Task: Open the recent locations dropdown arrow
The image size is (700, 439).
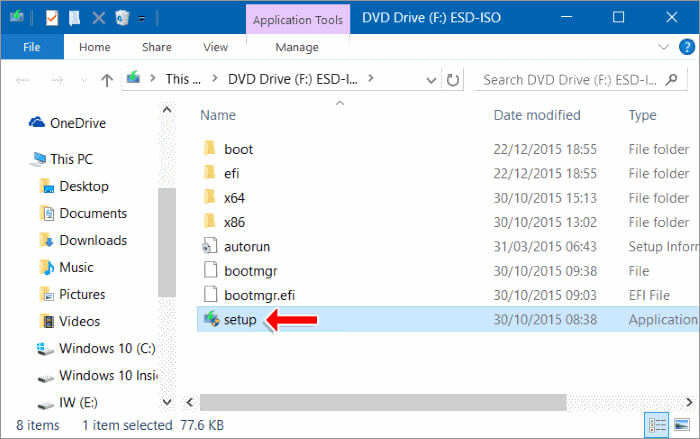Action: click(x=83, y=80)
